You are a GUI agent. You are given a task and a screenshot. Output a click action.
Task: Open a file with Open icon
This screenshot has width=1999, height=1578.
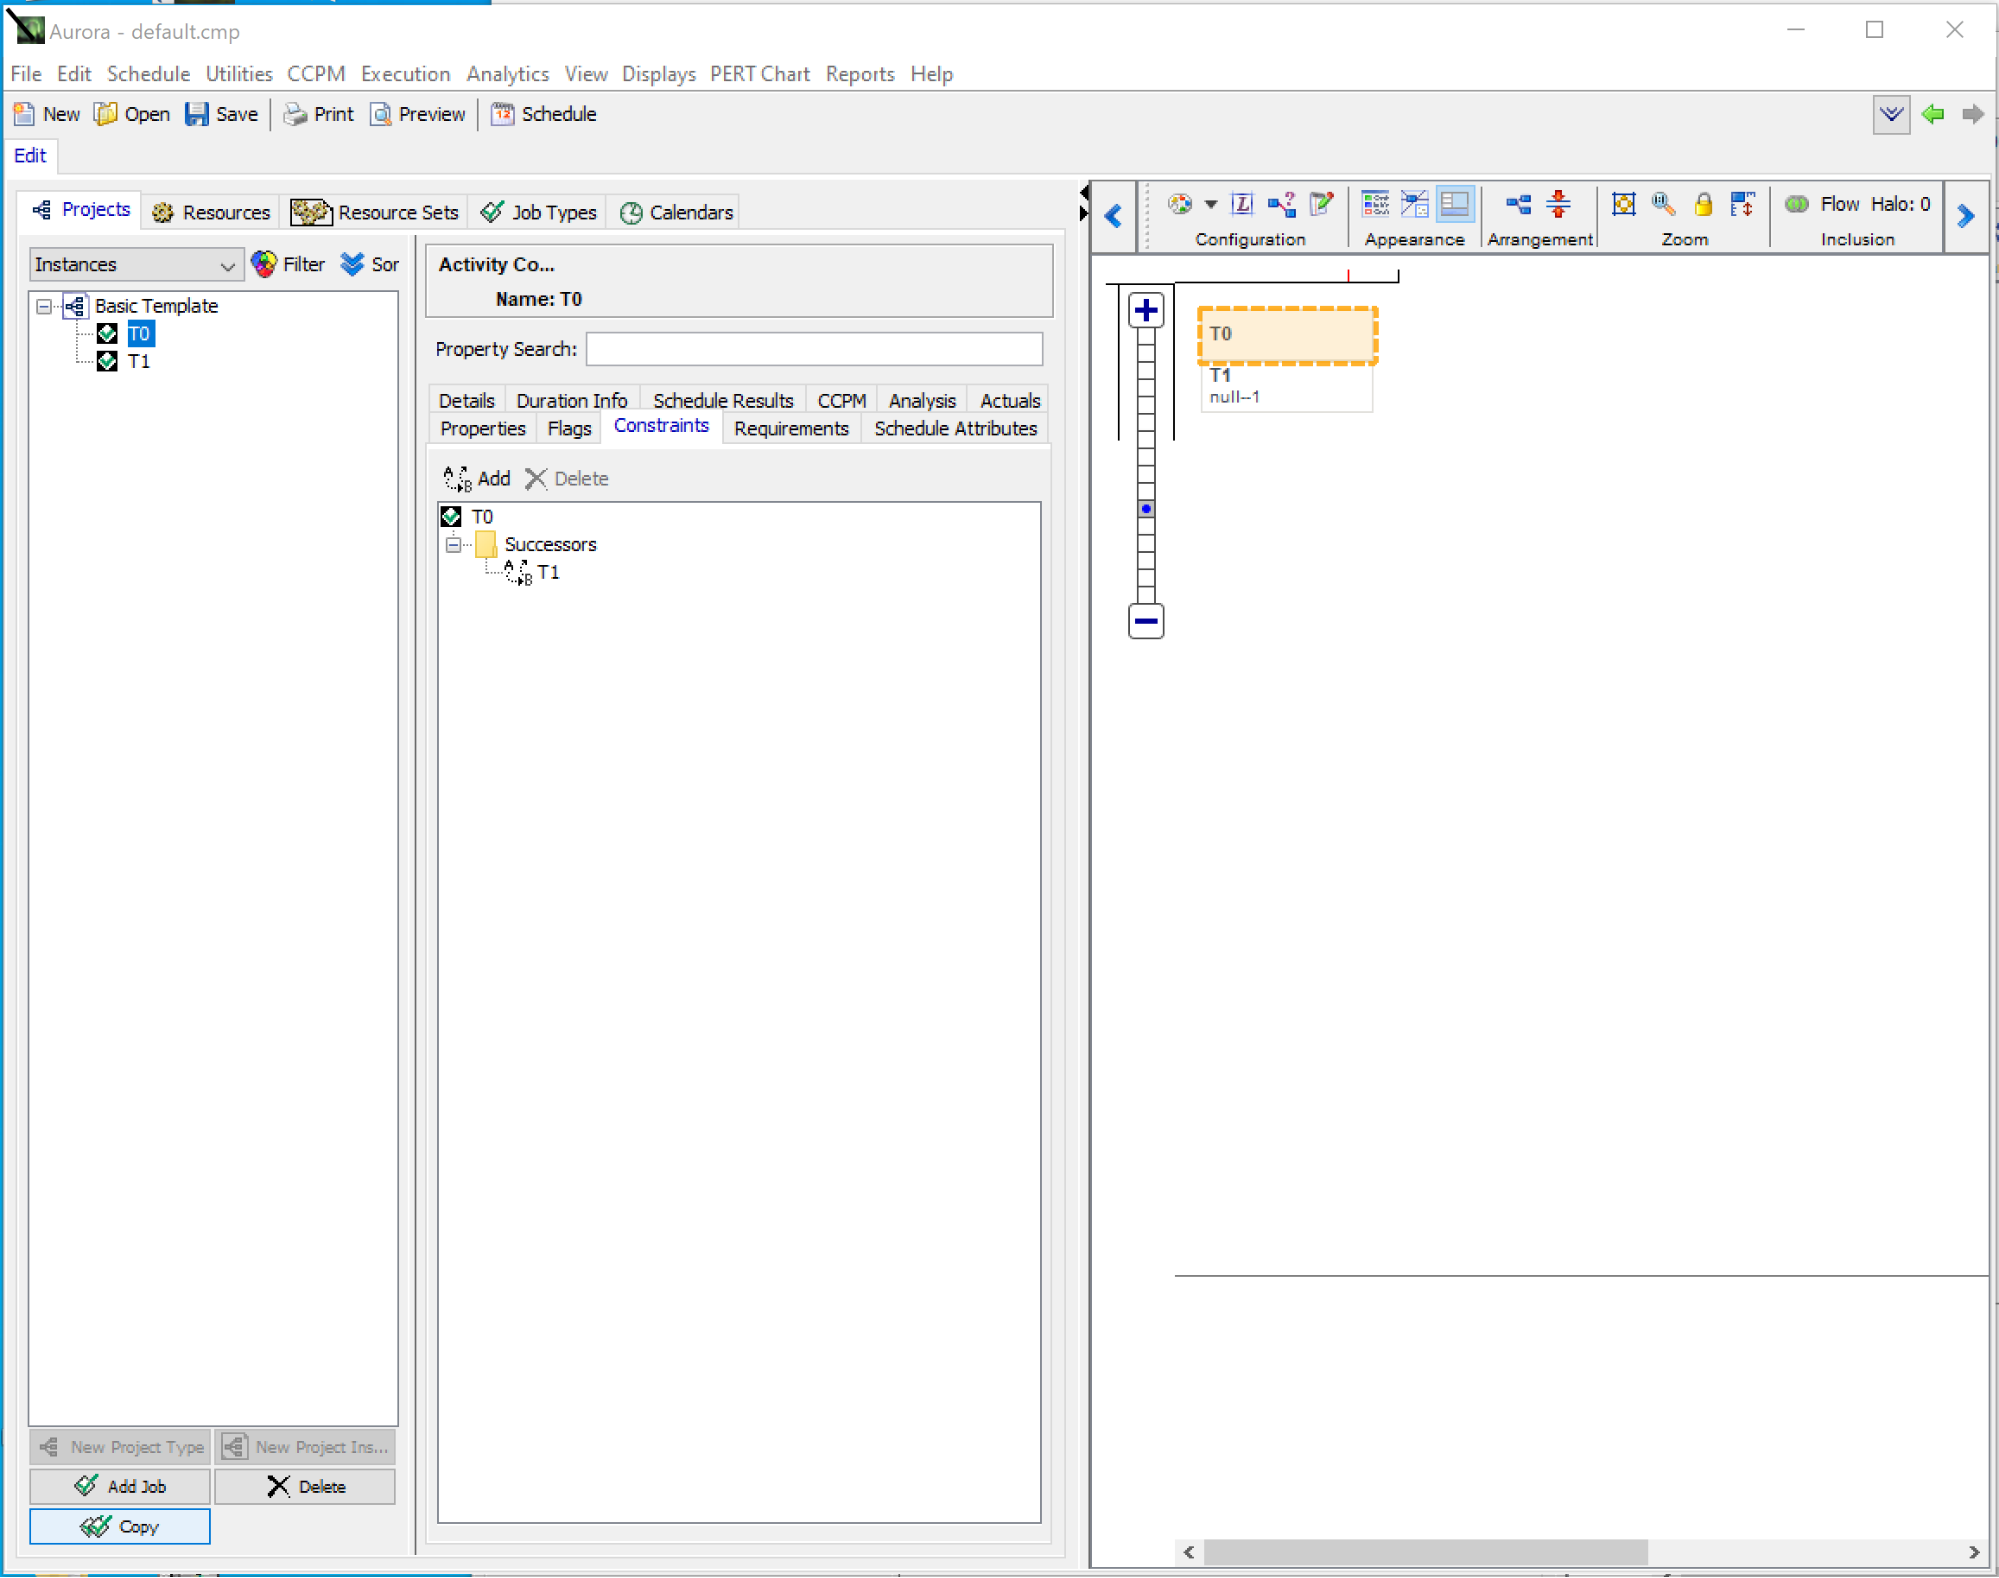pyautogui.click(x=106, y=114)
